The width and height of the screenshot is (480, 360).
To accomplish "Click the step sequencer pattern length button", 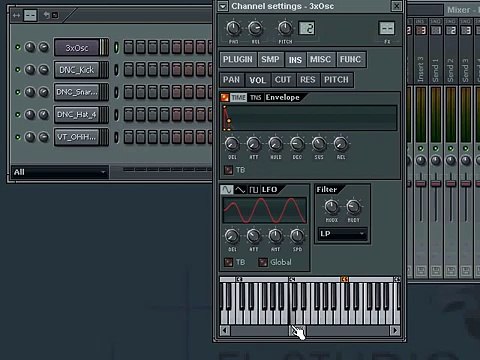I will 30,15.
